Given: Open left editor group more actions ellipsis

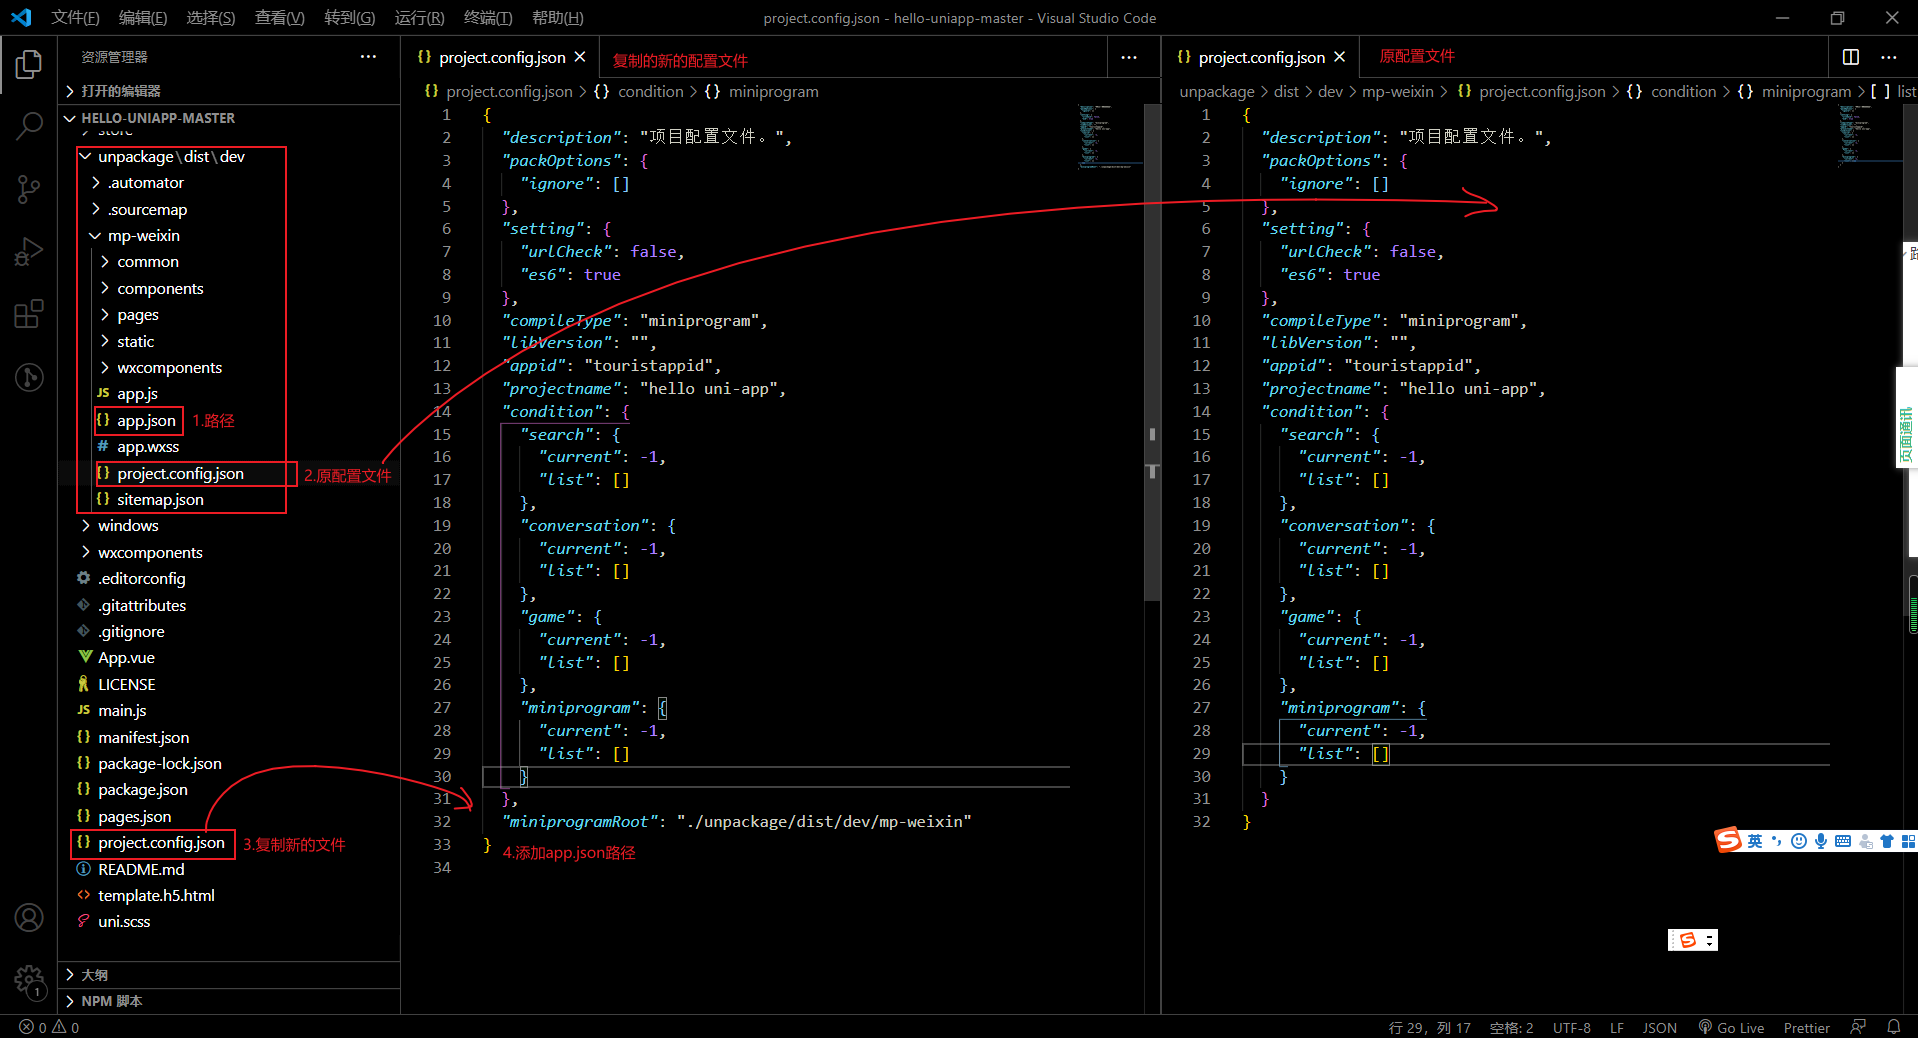Looking at the screenshot, I should (x=1129, y=57).
